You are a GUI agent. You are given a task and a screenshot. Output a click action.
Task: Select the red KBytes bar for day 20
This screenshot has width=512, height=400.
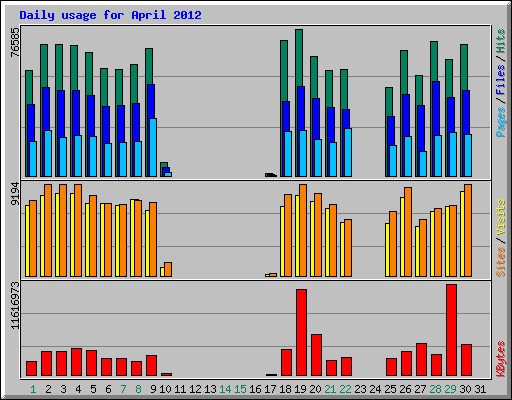pyautogui.click(x=316, y=355)
